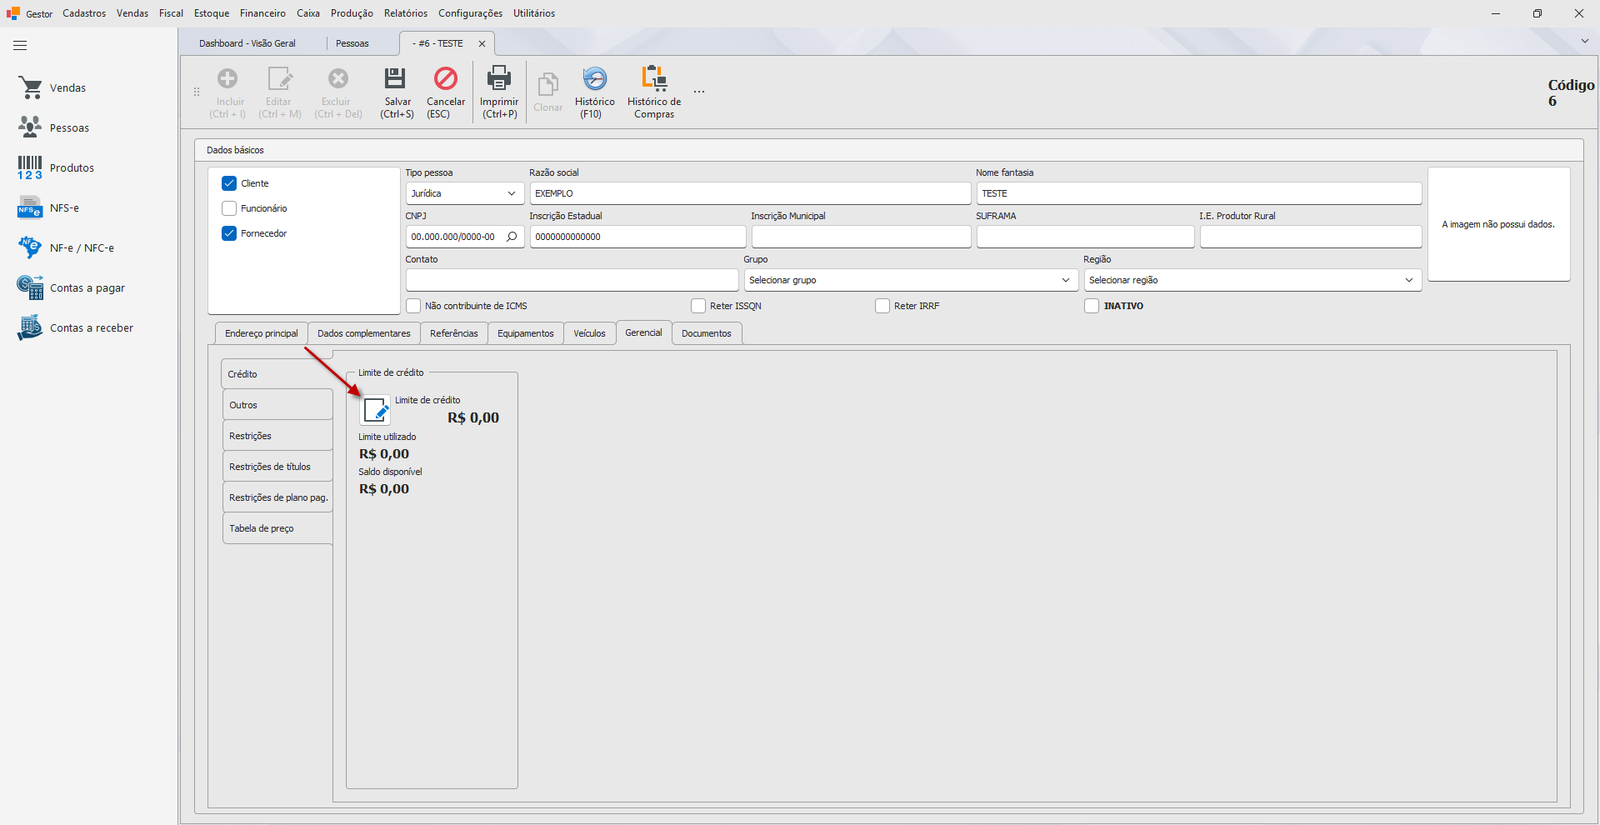Open Histórico de Compras icon
This screenshot has height=825, width=1600.
tap(654, 78)
